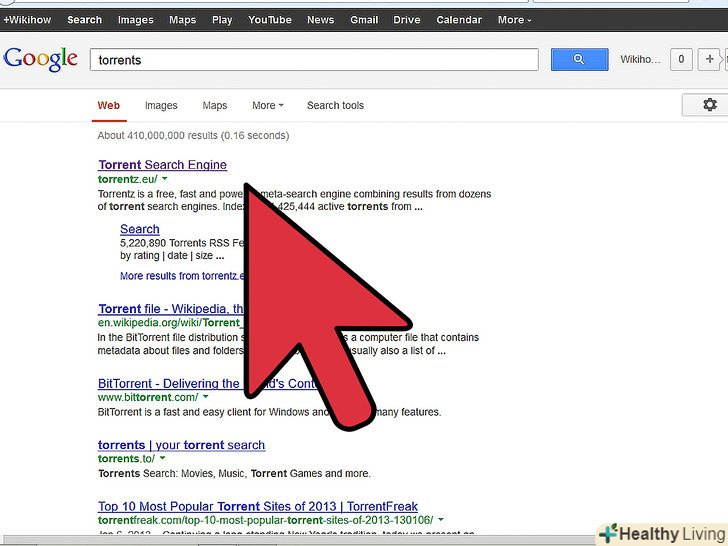Expand the arrow next to www.bittorrent.com/

pos(206,397)
